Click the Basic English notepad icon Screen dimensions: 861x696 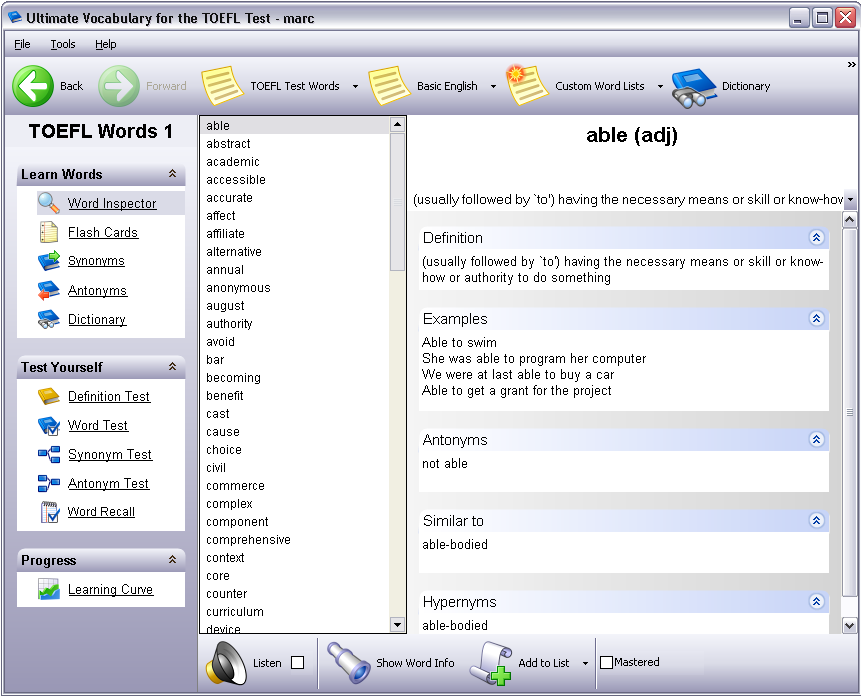tap(389, 86)
